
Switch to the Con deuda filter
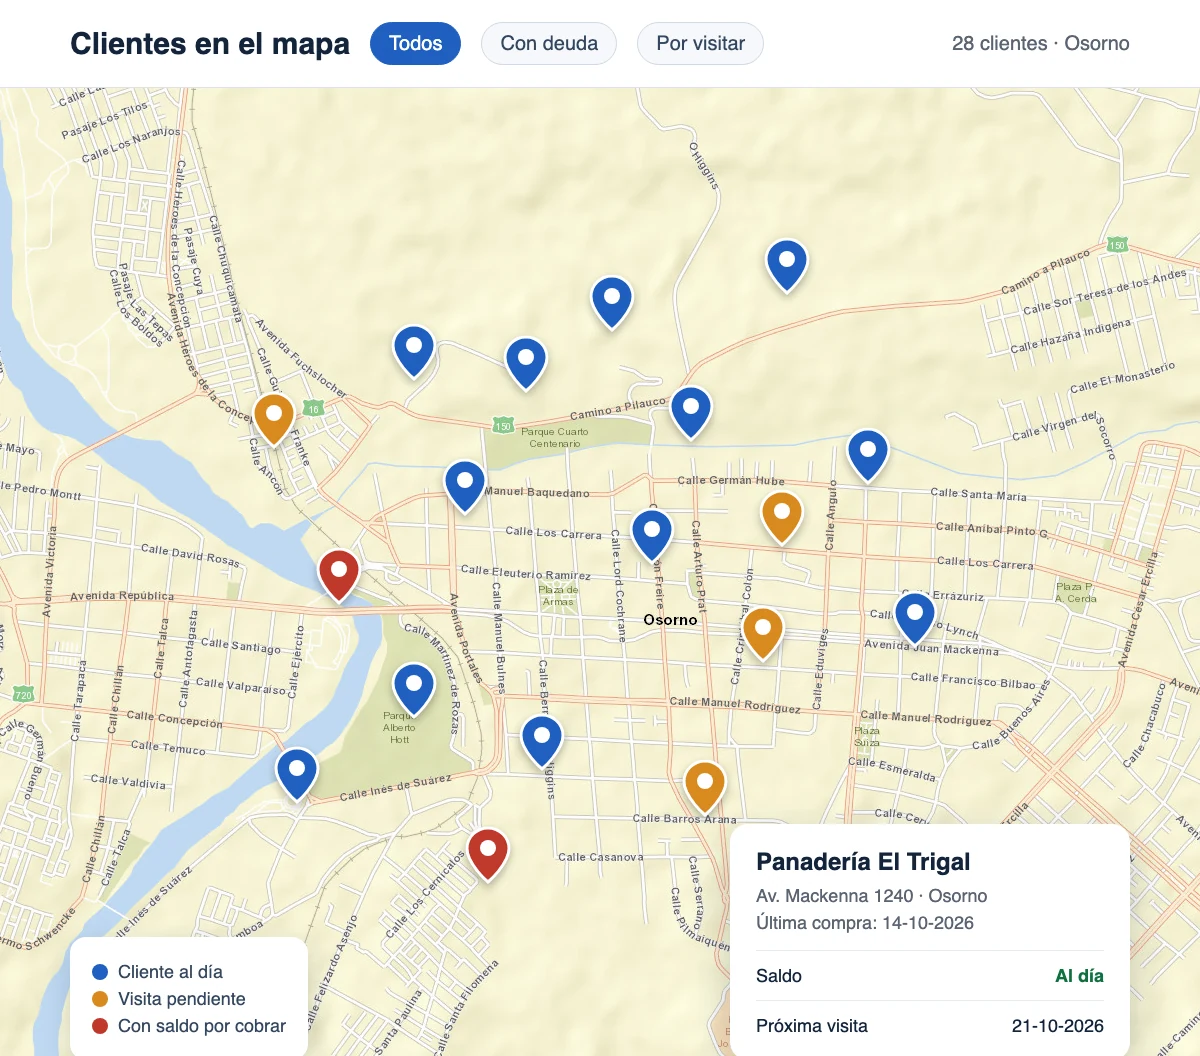point(549,43)
